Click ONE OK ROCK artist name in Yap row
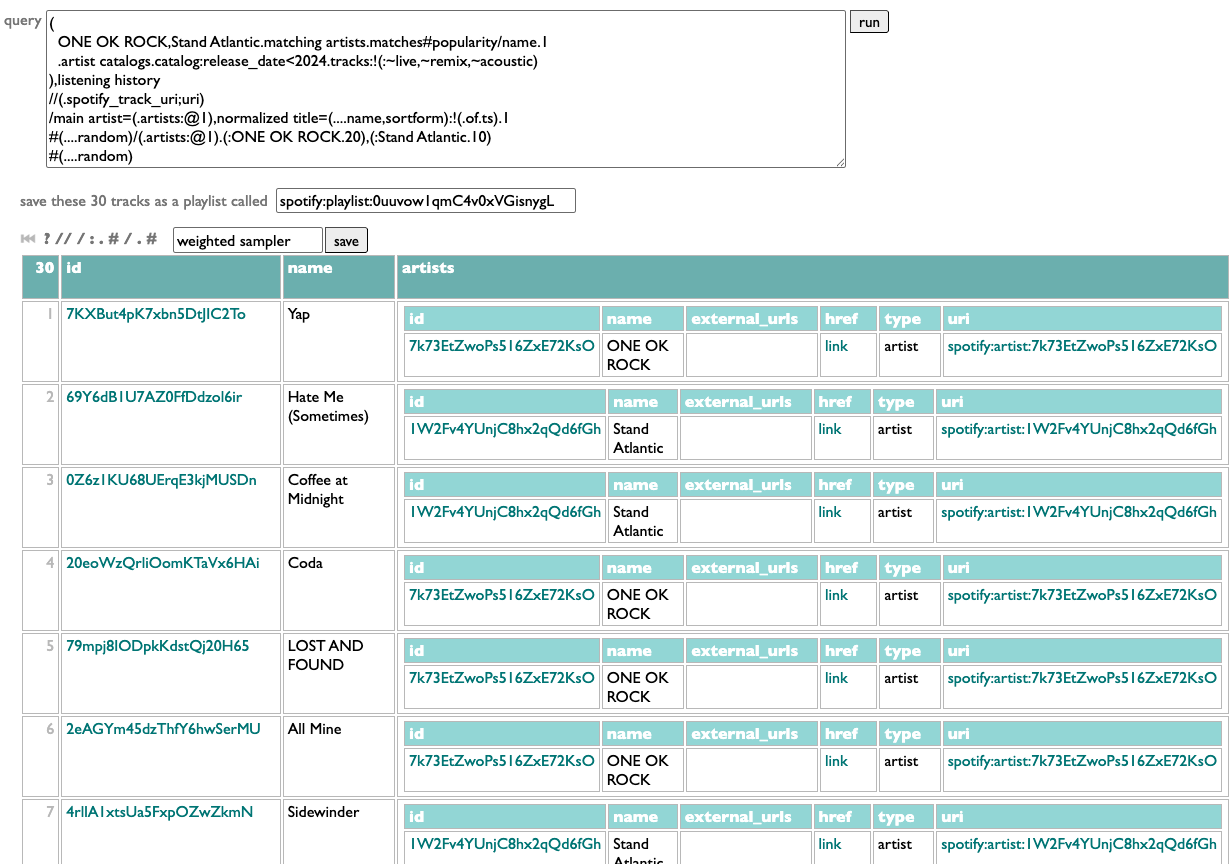The width and height of the screenshot is (1229, 864). 638,355
